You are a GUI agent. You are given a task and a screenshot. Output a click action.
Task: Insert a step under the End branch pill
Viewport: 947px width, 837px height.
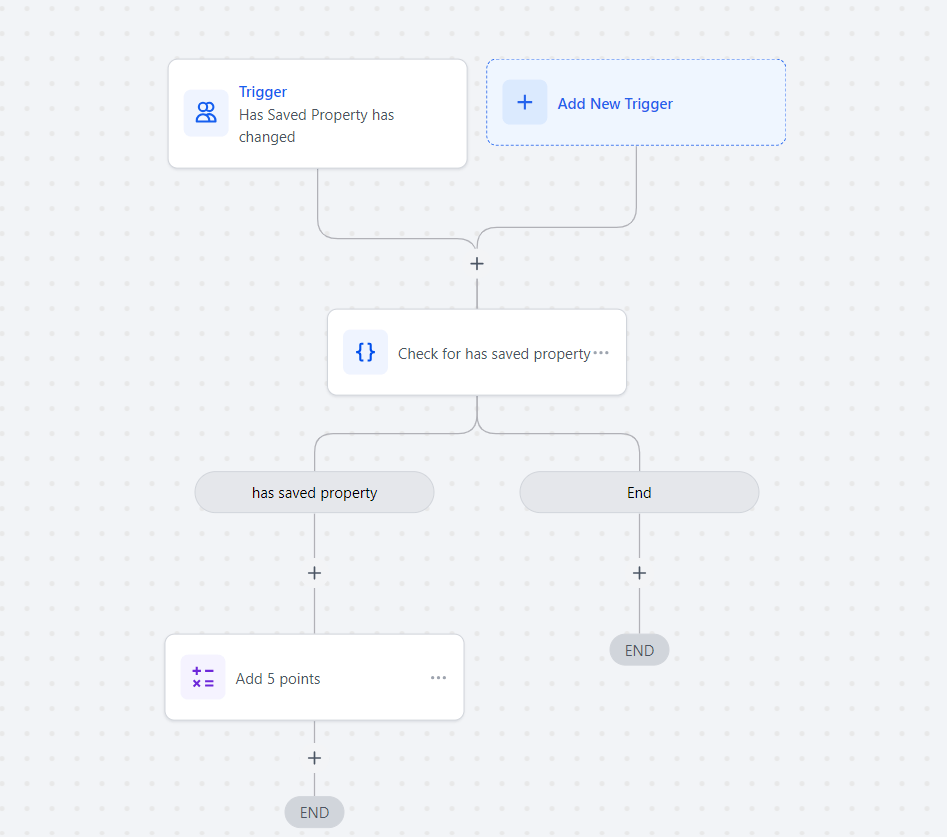(639, 573)
